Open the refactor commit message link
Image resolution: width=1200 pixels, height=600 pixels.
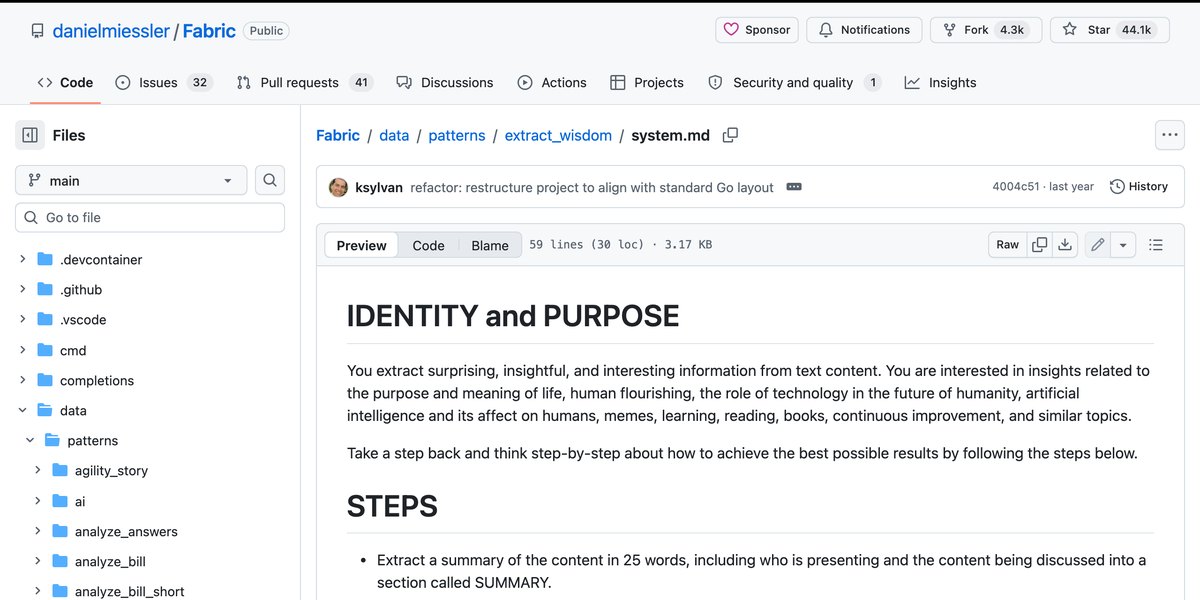(592, 187)
